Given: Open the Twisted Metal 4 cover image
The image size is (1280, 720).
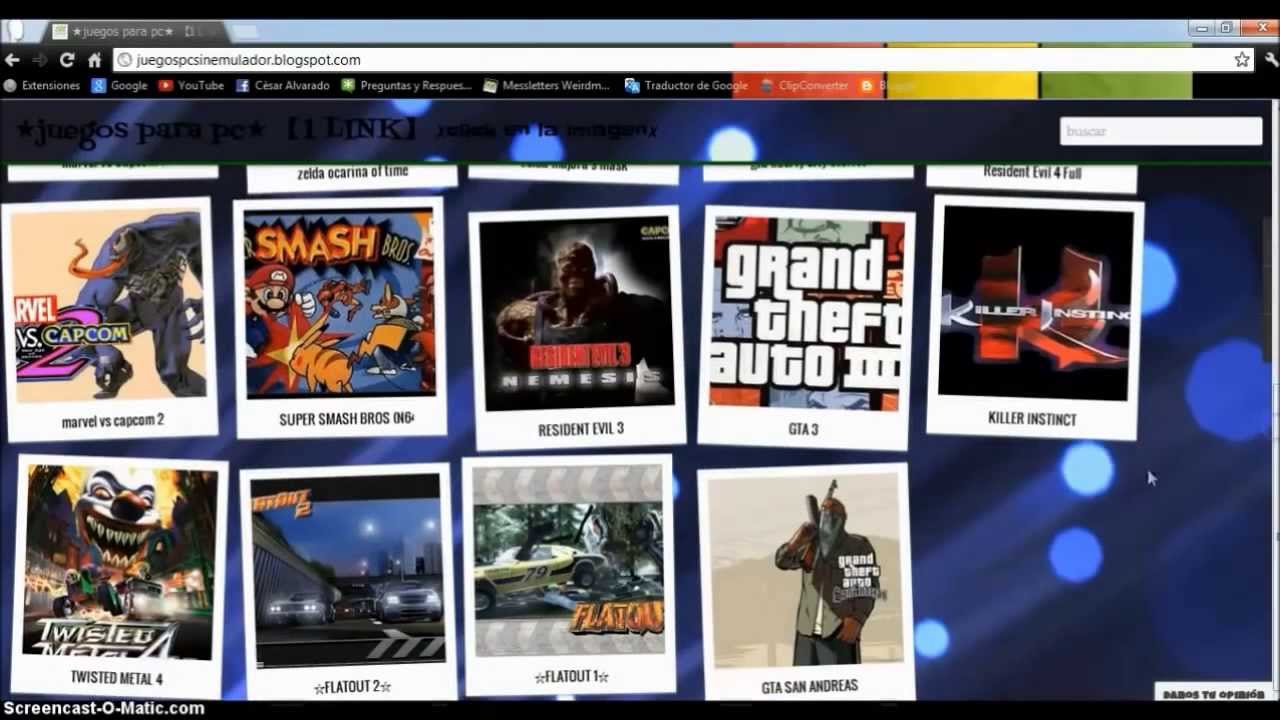Looking at the screenshot, I should (x=120, y=562).
